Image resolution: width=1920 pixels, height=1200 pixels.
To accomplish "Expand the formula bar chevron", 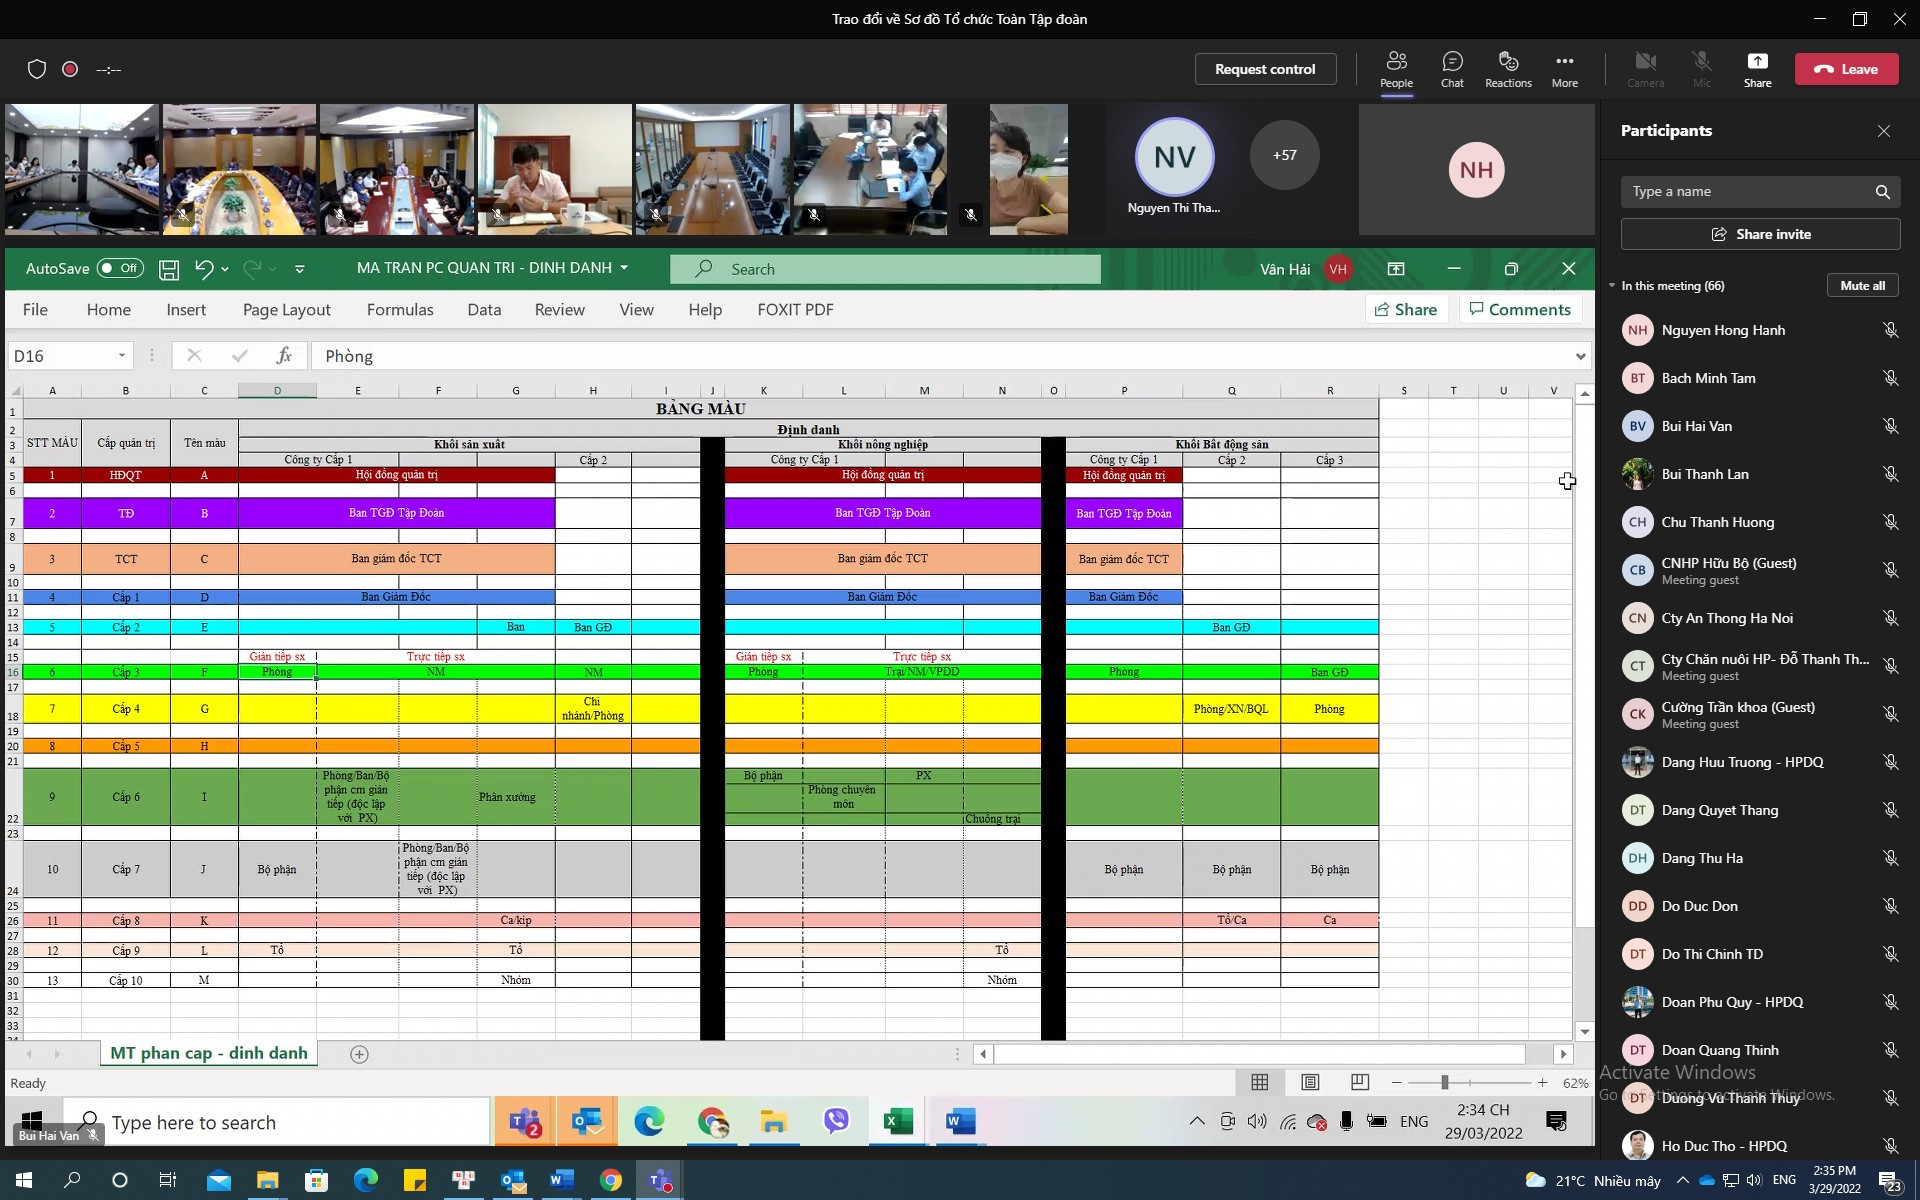I will pyautogui.click(x=1580, y=356).
